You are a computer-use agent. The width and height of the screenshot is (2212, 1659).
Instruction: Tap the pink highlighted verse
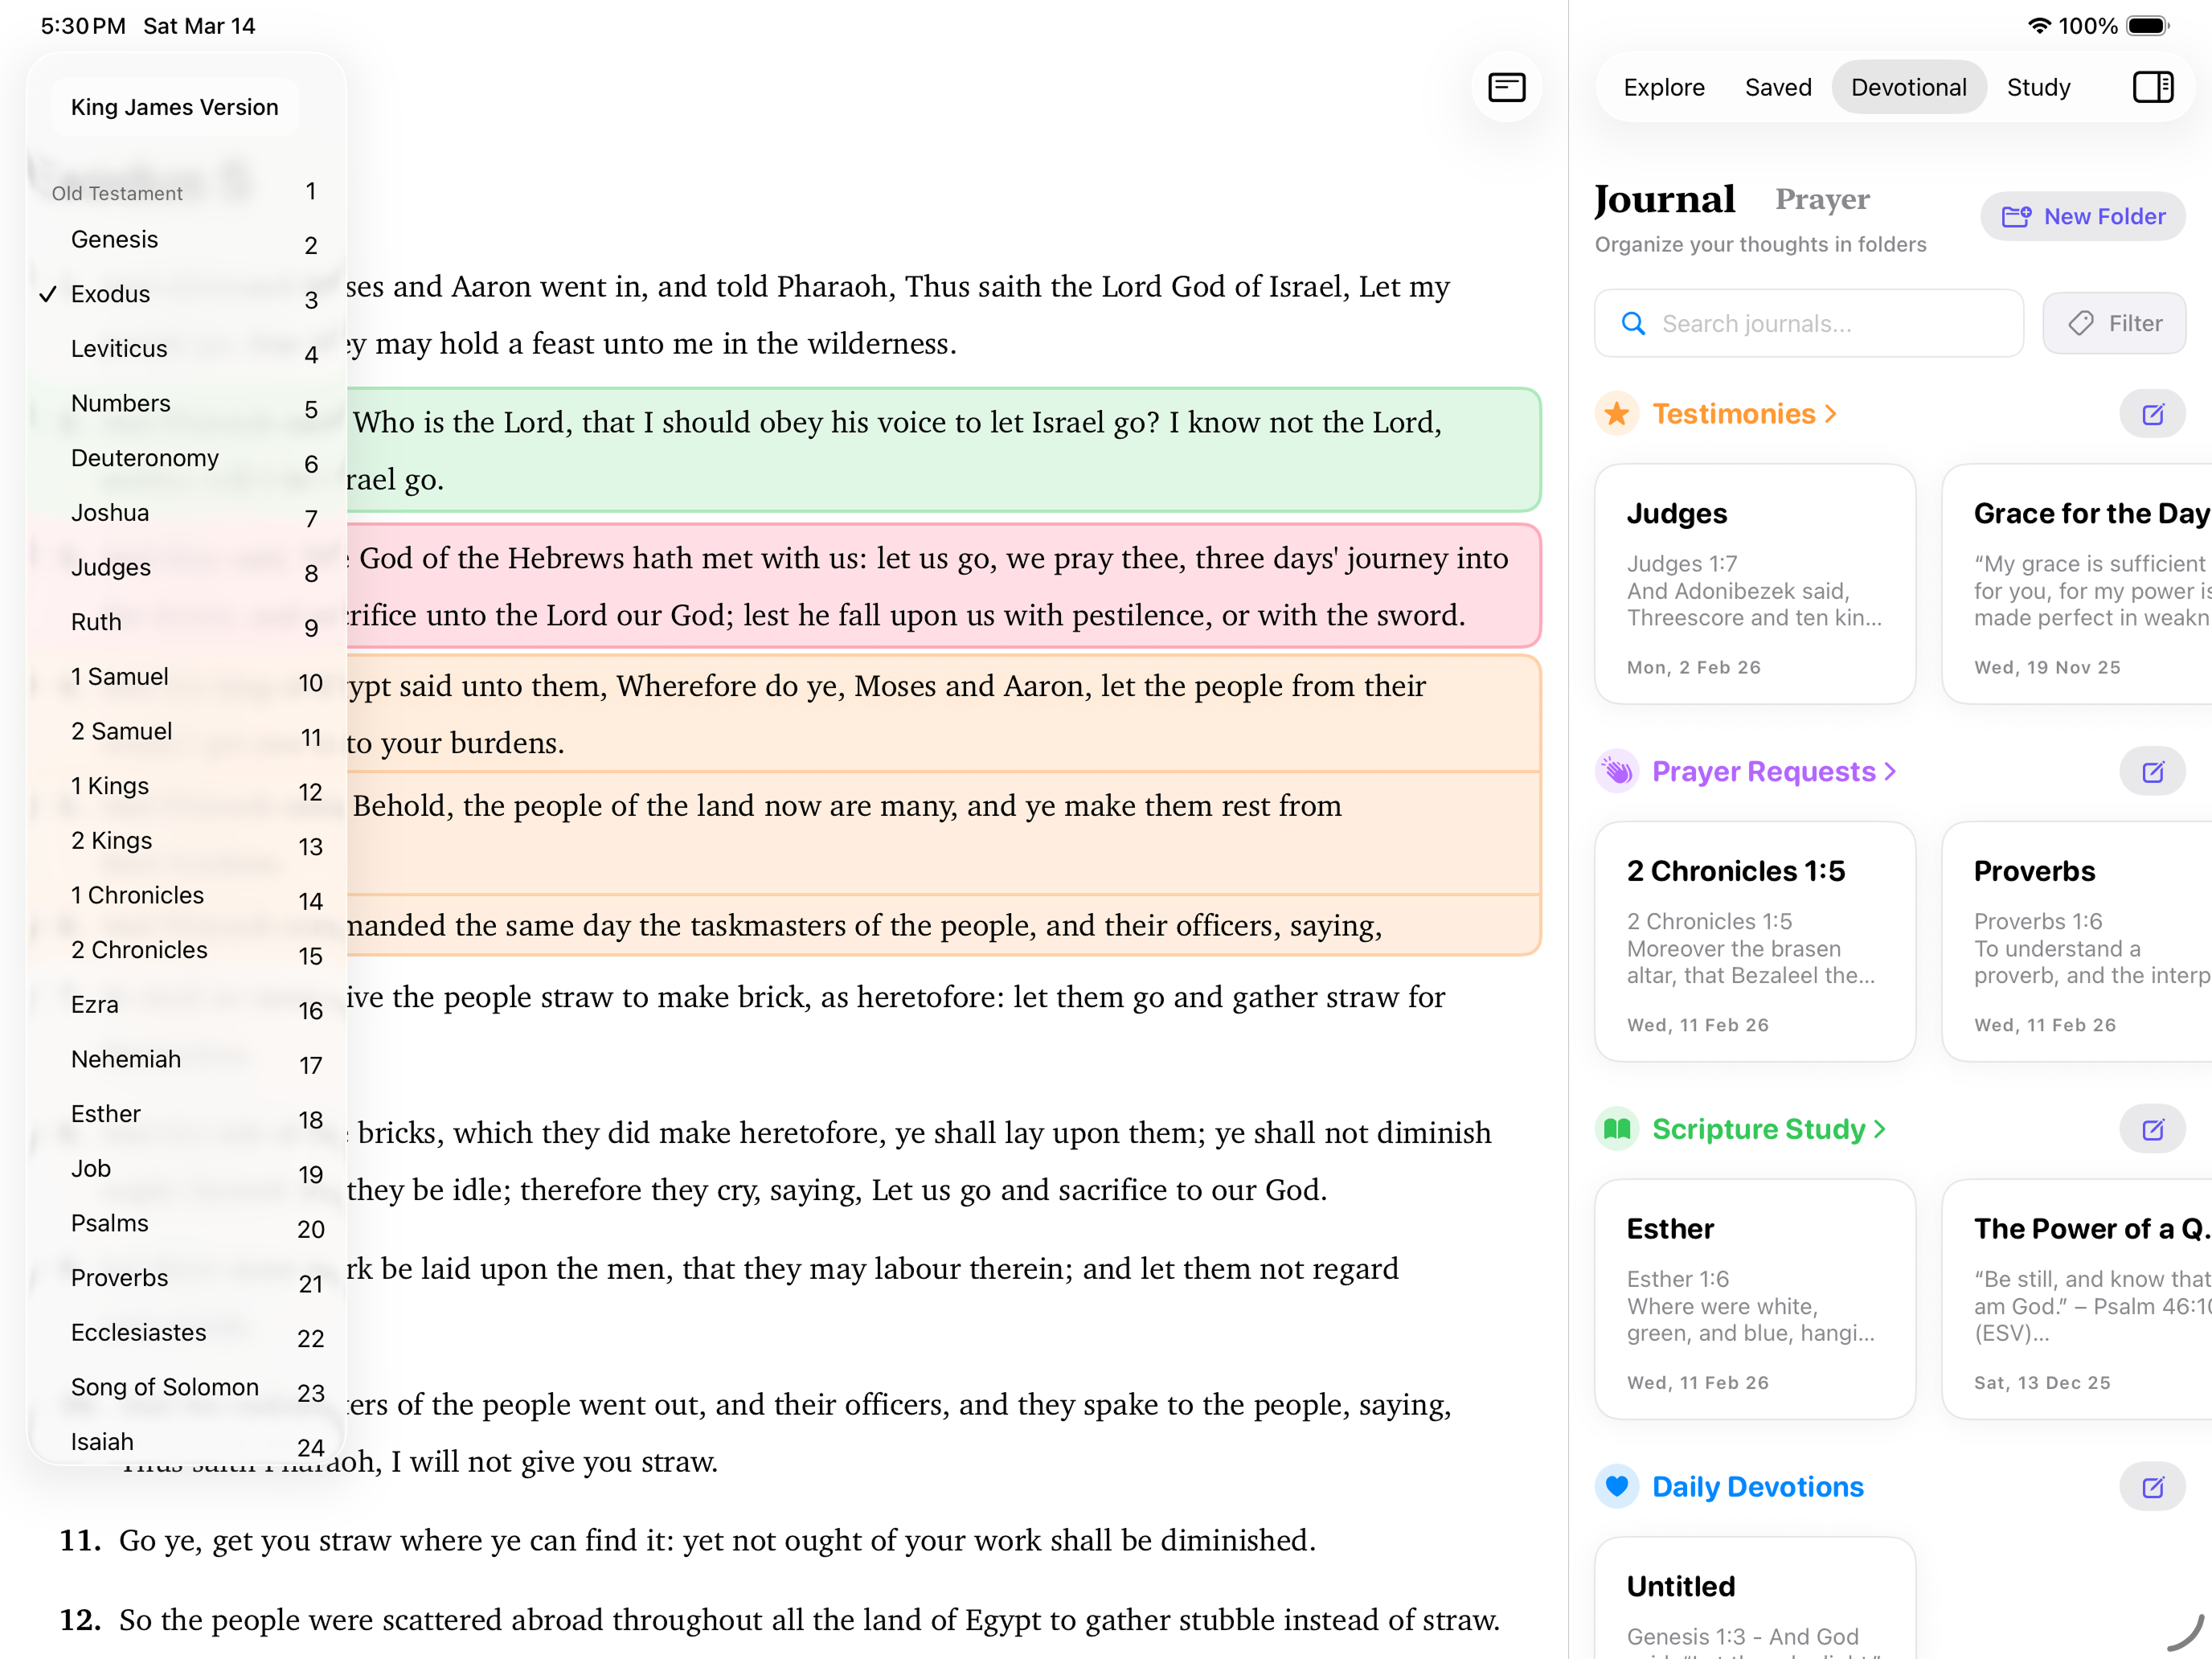pos(942,586)
